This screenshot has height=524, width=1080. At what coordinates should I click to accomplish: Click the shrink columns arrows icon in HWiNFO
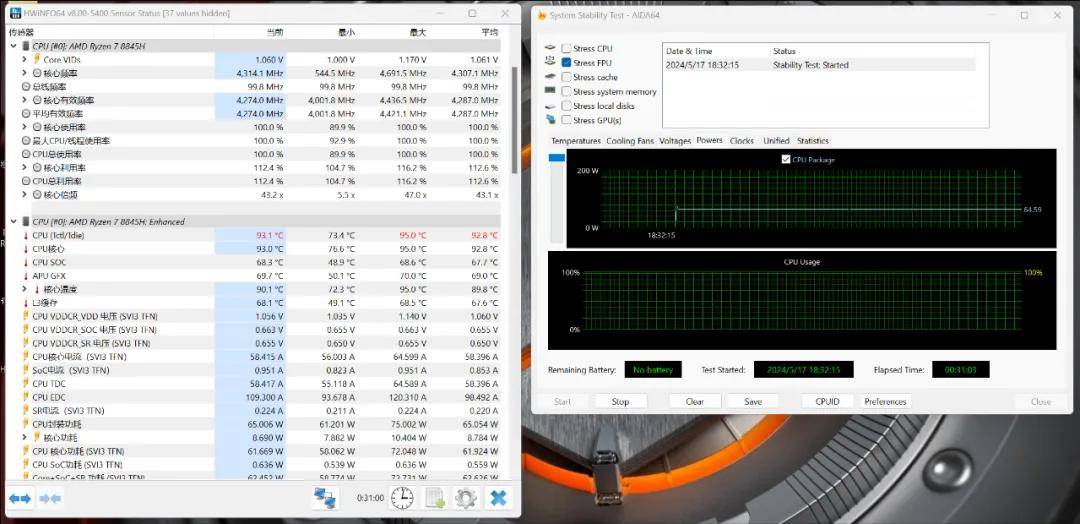click(x=50, y=499)
